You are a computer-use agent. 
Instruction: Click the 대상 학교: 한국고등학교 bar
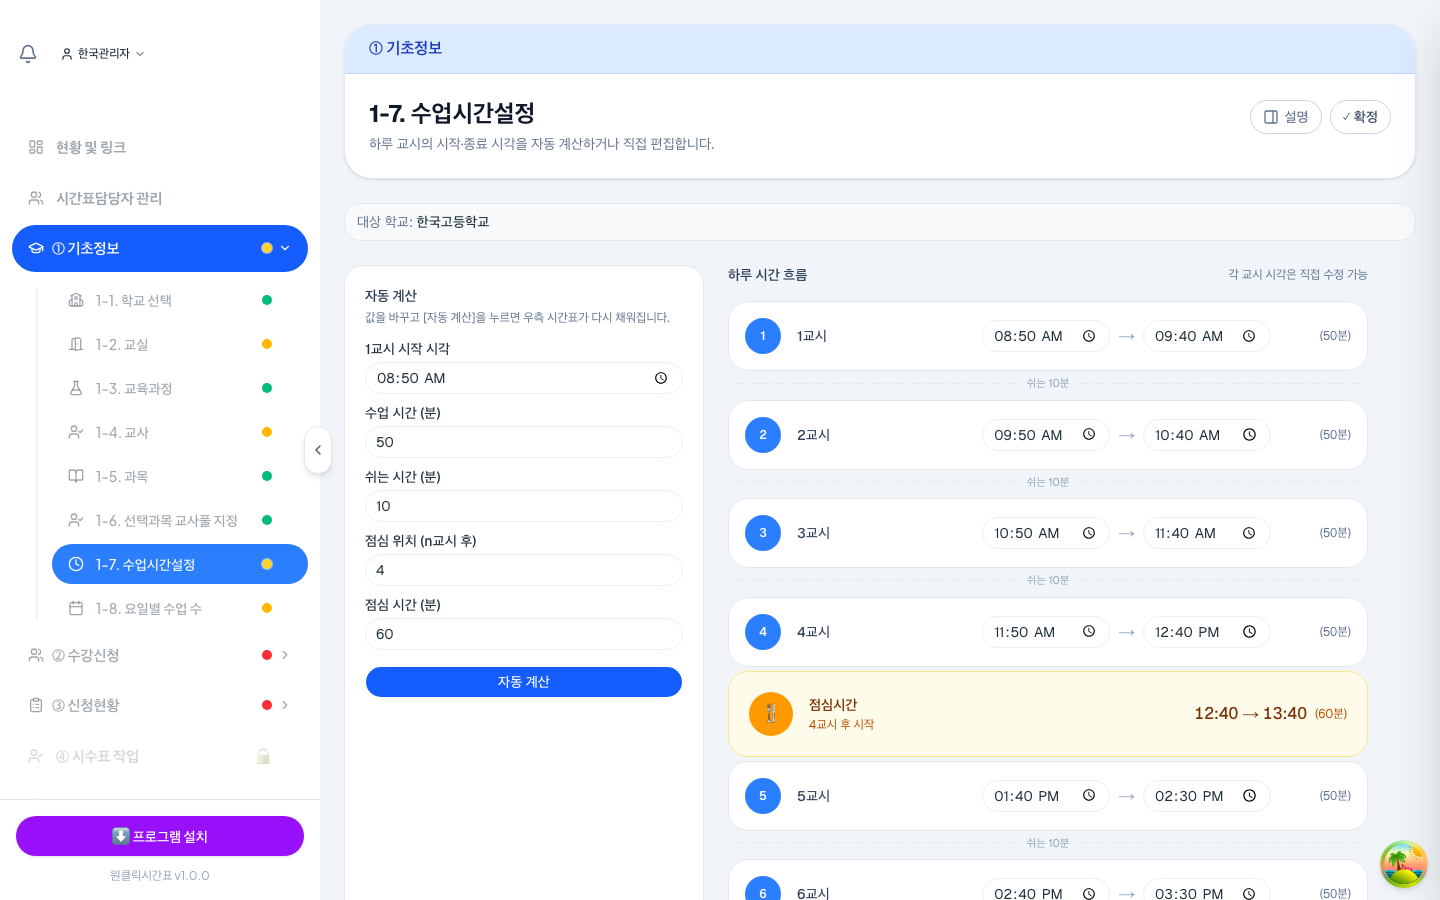[x=880, y=222]
